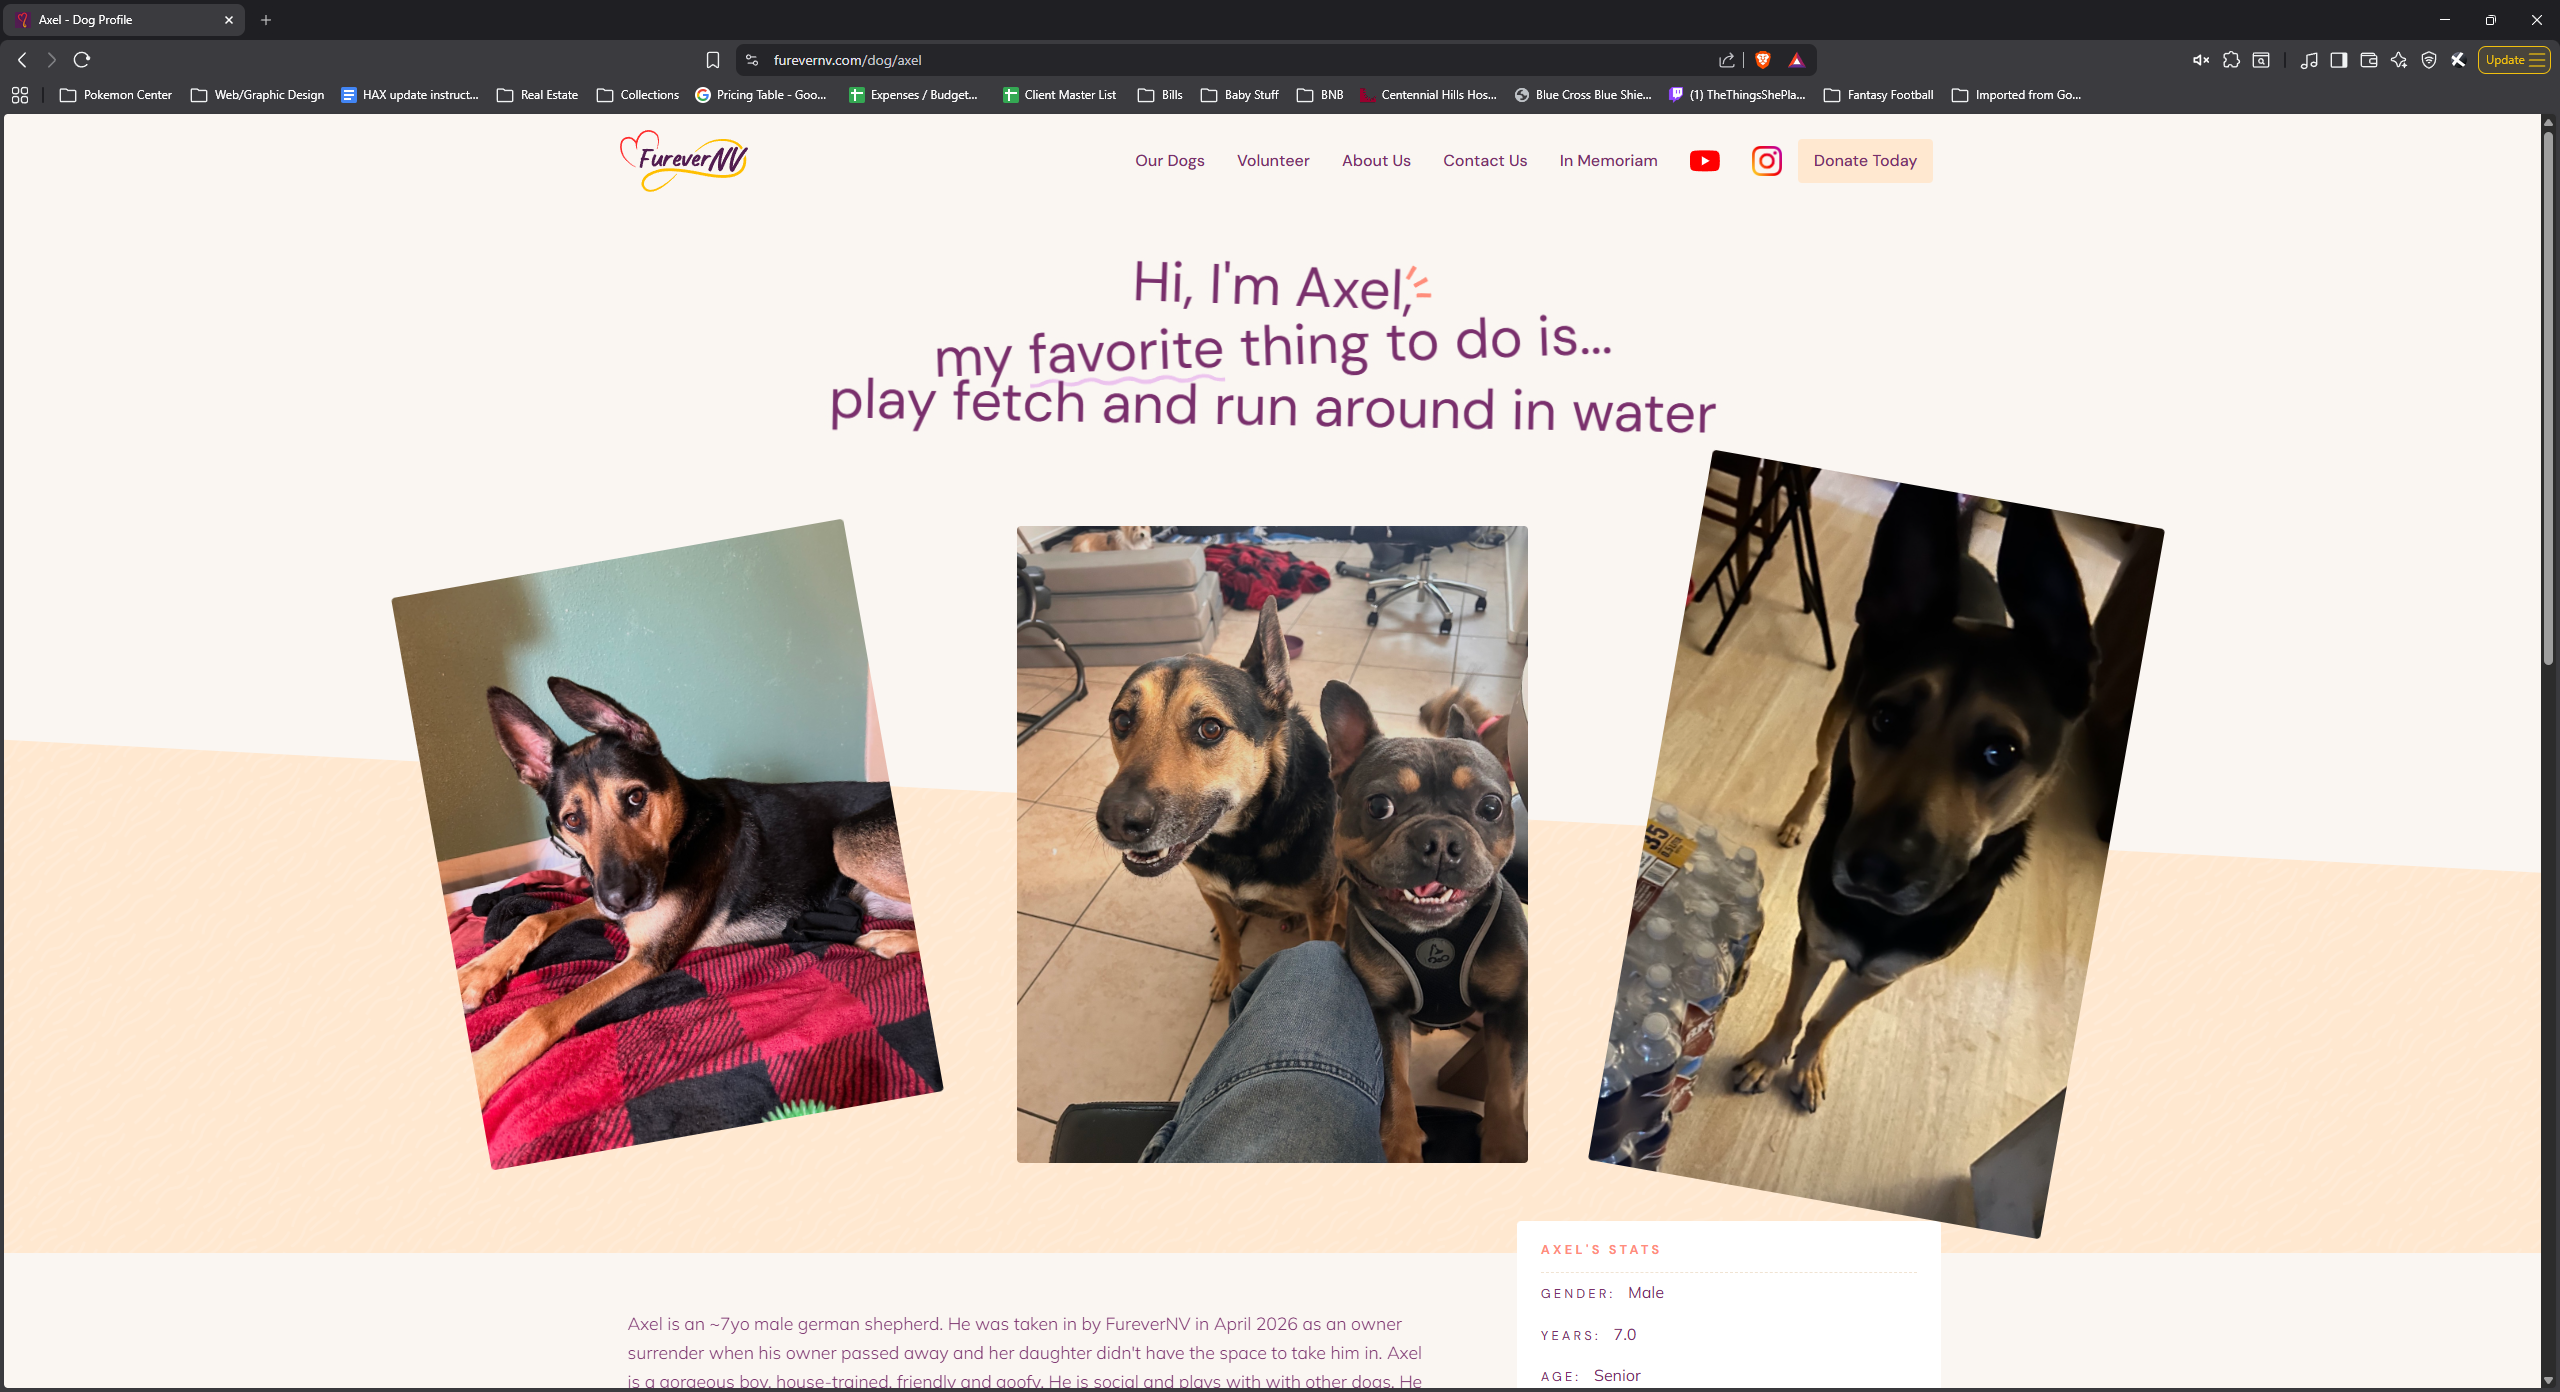Open Axel photo on red plaid blanket

tap(667, 844)
